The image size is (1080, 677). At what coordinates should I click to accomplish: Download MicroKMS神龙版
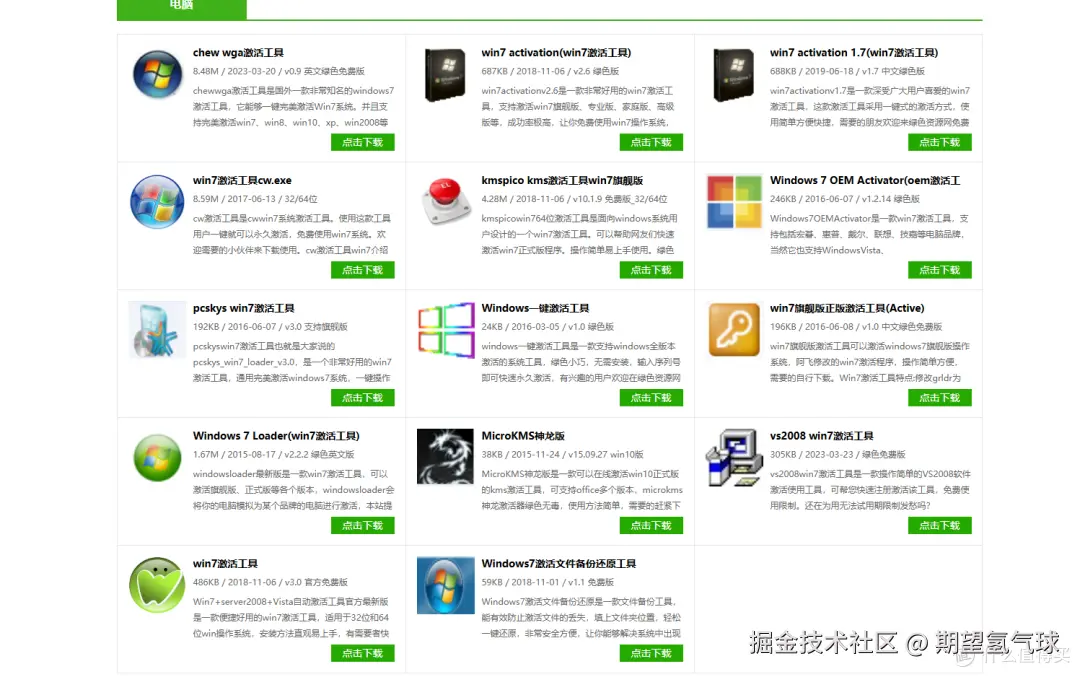click(651, 525)
